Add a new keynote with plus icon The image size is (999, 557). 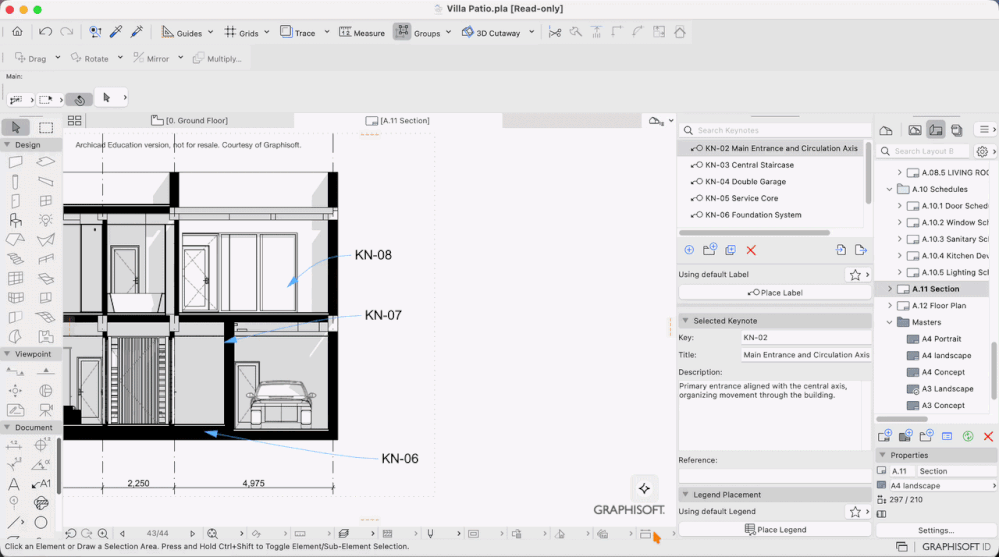689,250
